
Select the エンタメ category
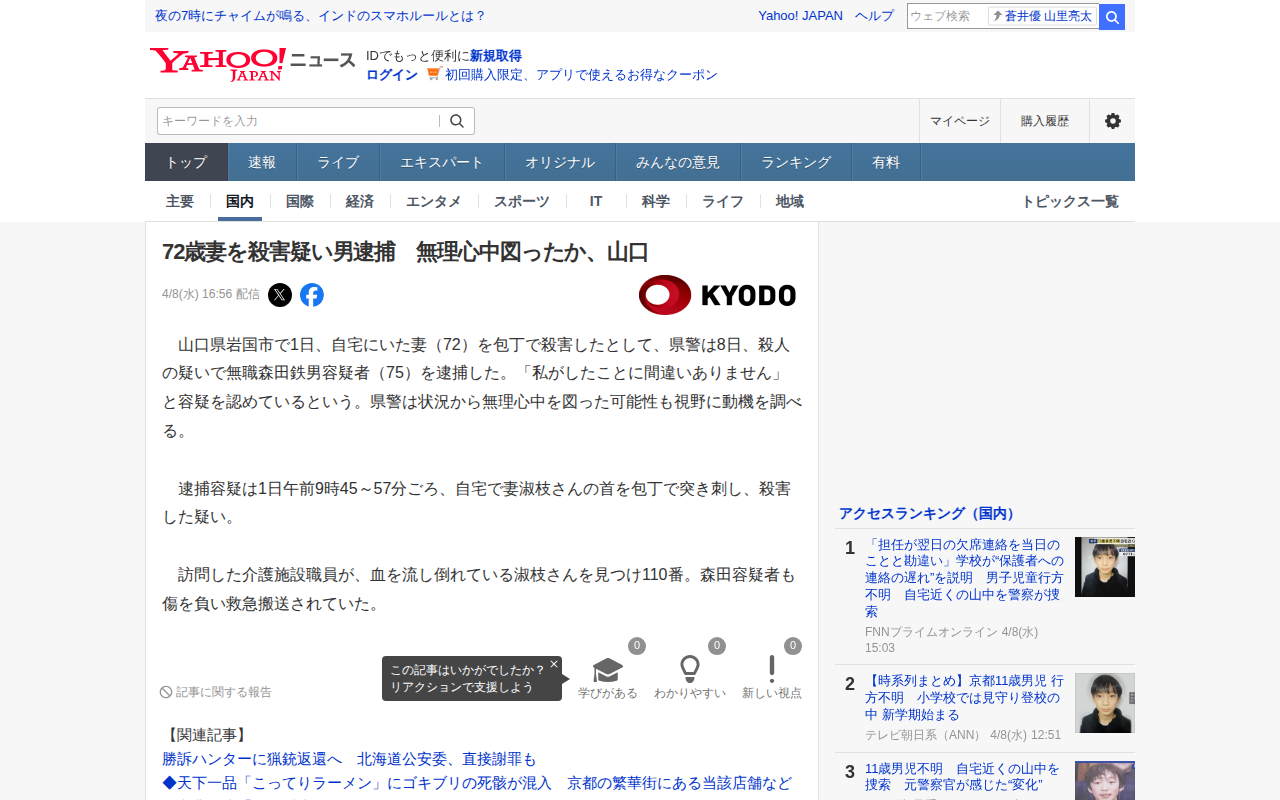[434, 201]
